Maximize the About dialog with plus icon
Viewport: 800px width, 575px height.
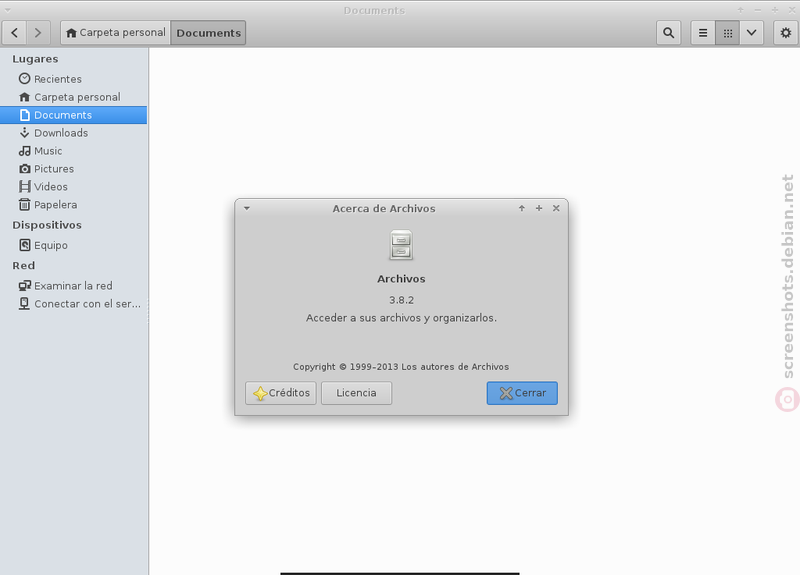pos(539,208)
